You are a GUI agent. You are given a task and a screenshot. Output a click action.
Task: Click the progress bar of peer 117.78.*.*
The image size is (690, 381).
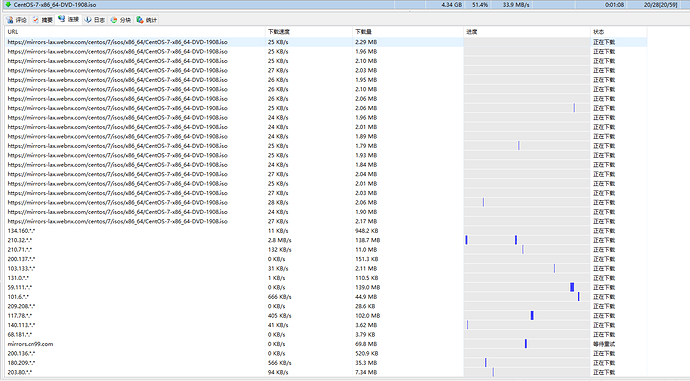(x=527, y=315)
